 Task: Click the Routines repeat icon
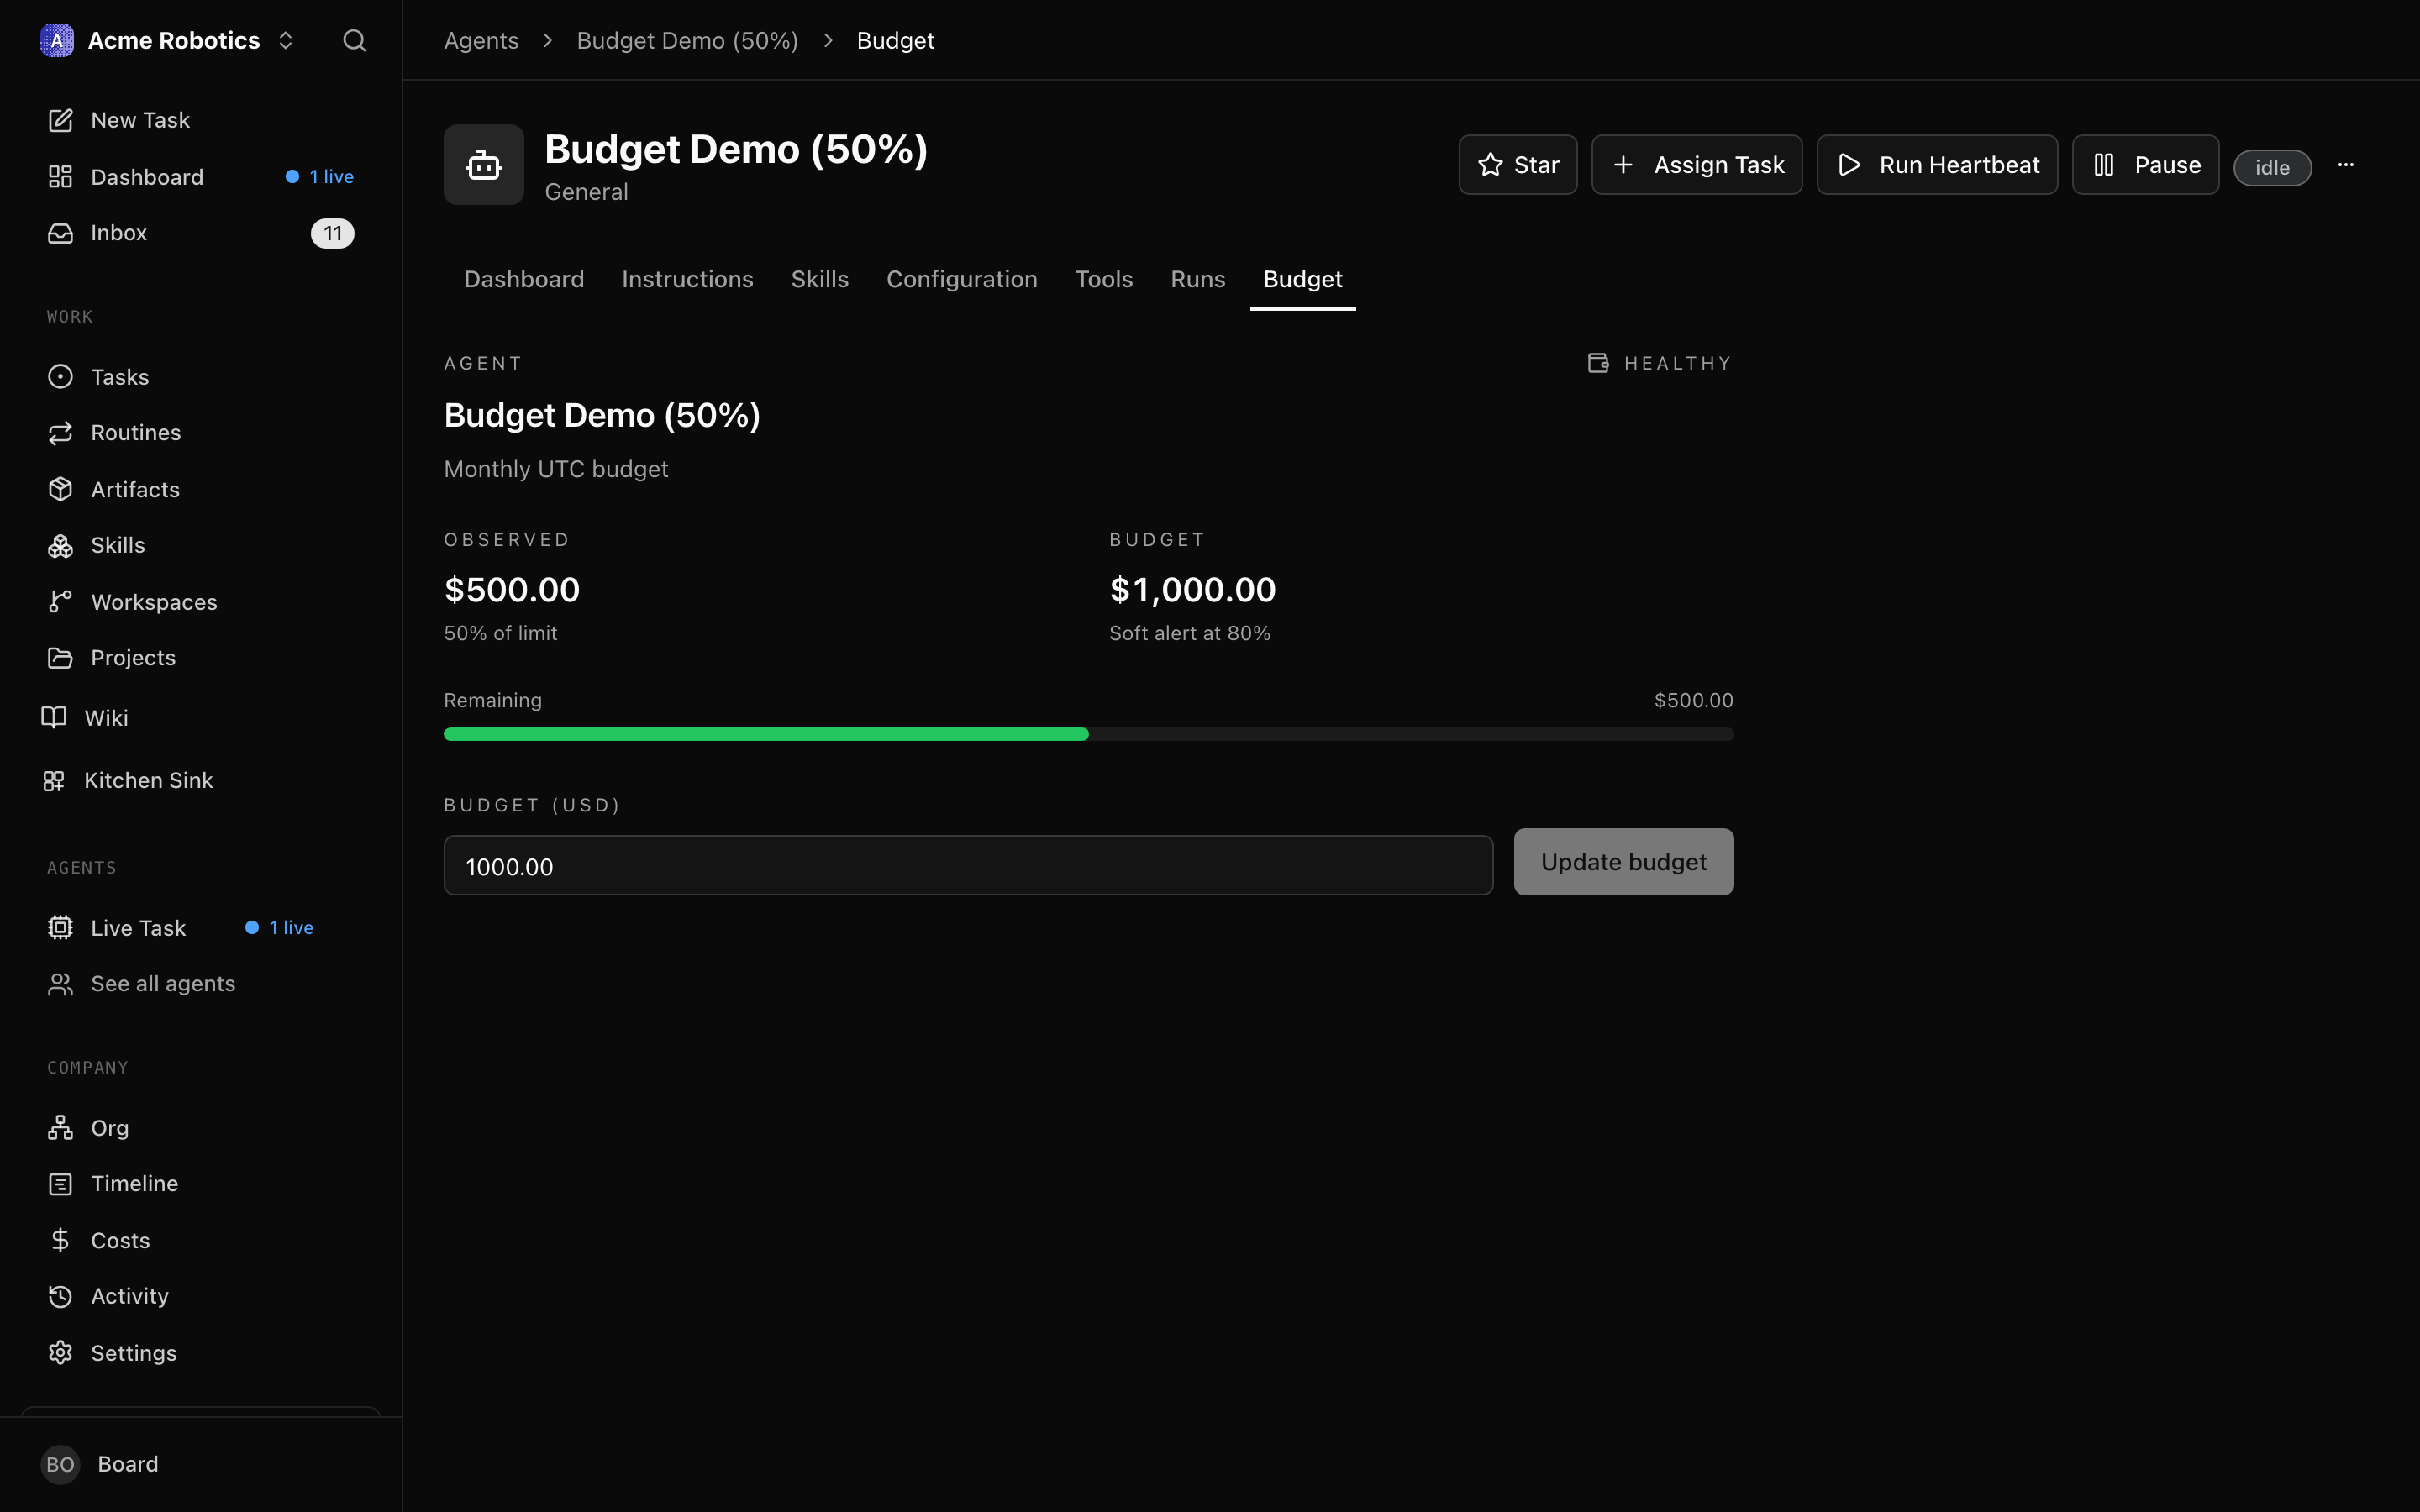60,433
